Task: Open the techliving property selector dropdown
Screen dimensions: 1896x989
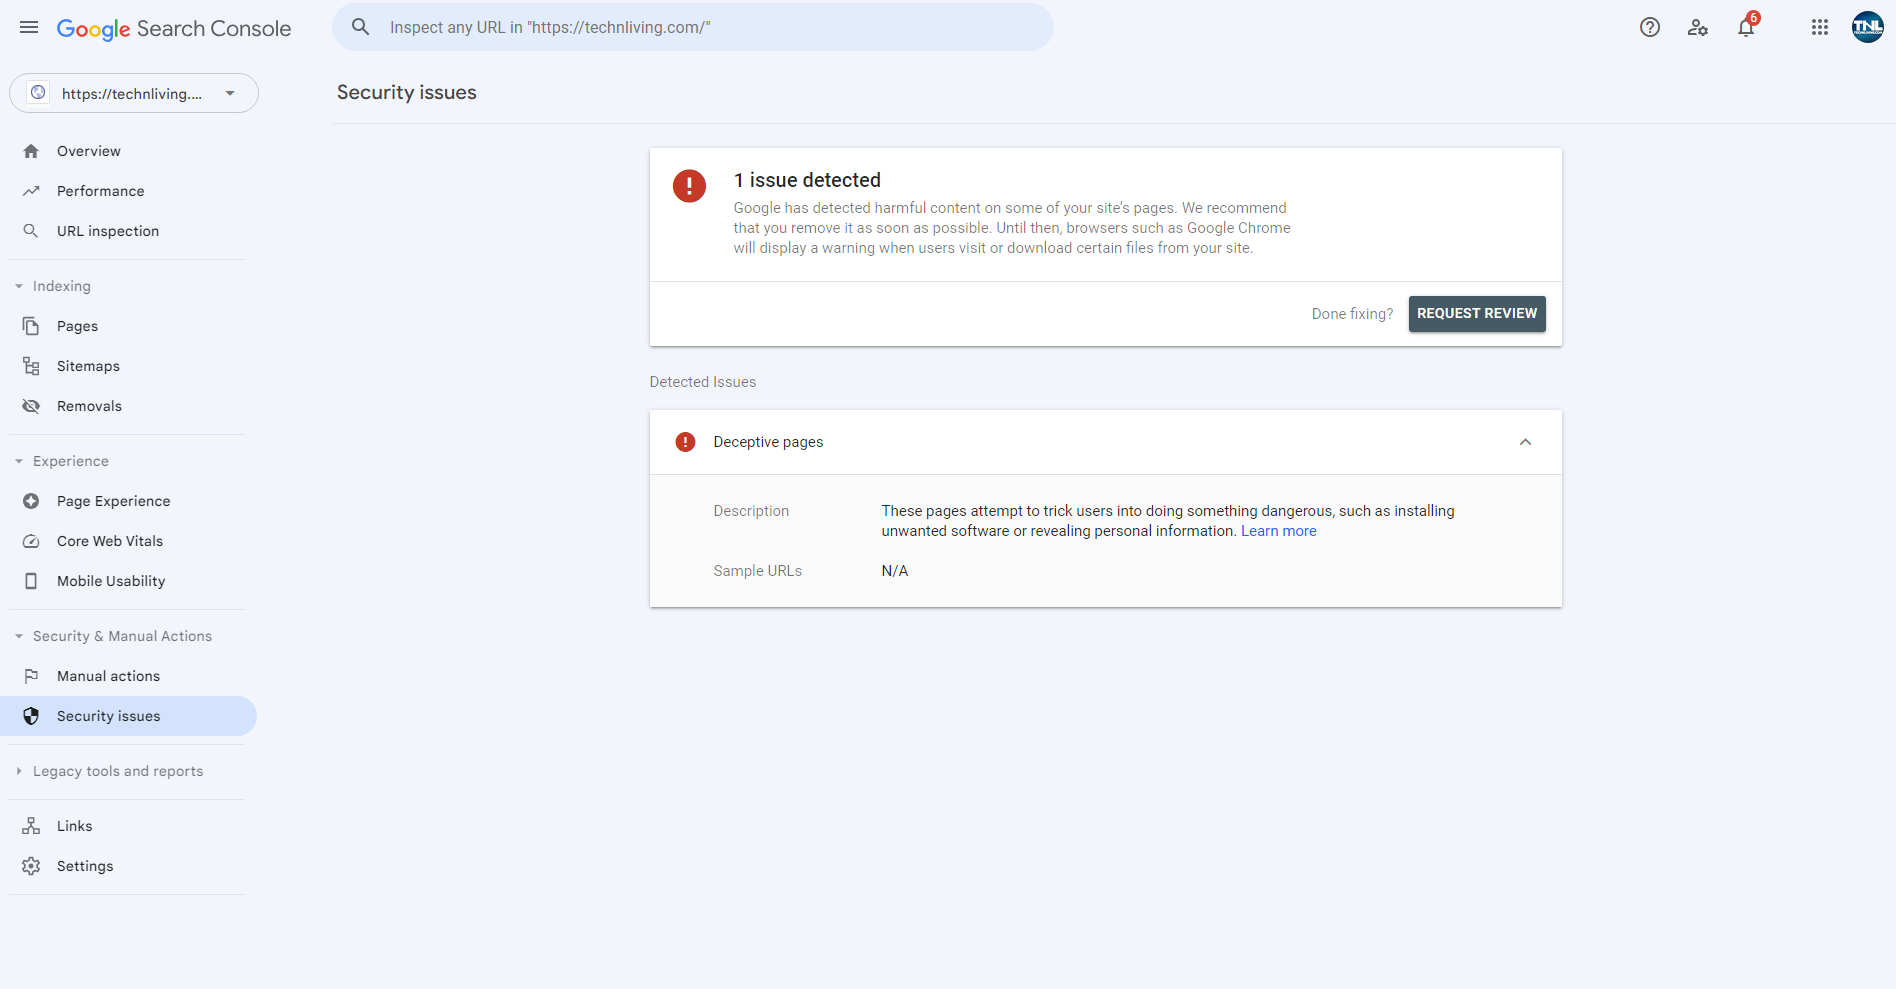Action: (x=134, y=93)
